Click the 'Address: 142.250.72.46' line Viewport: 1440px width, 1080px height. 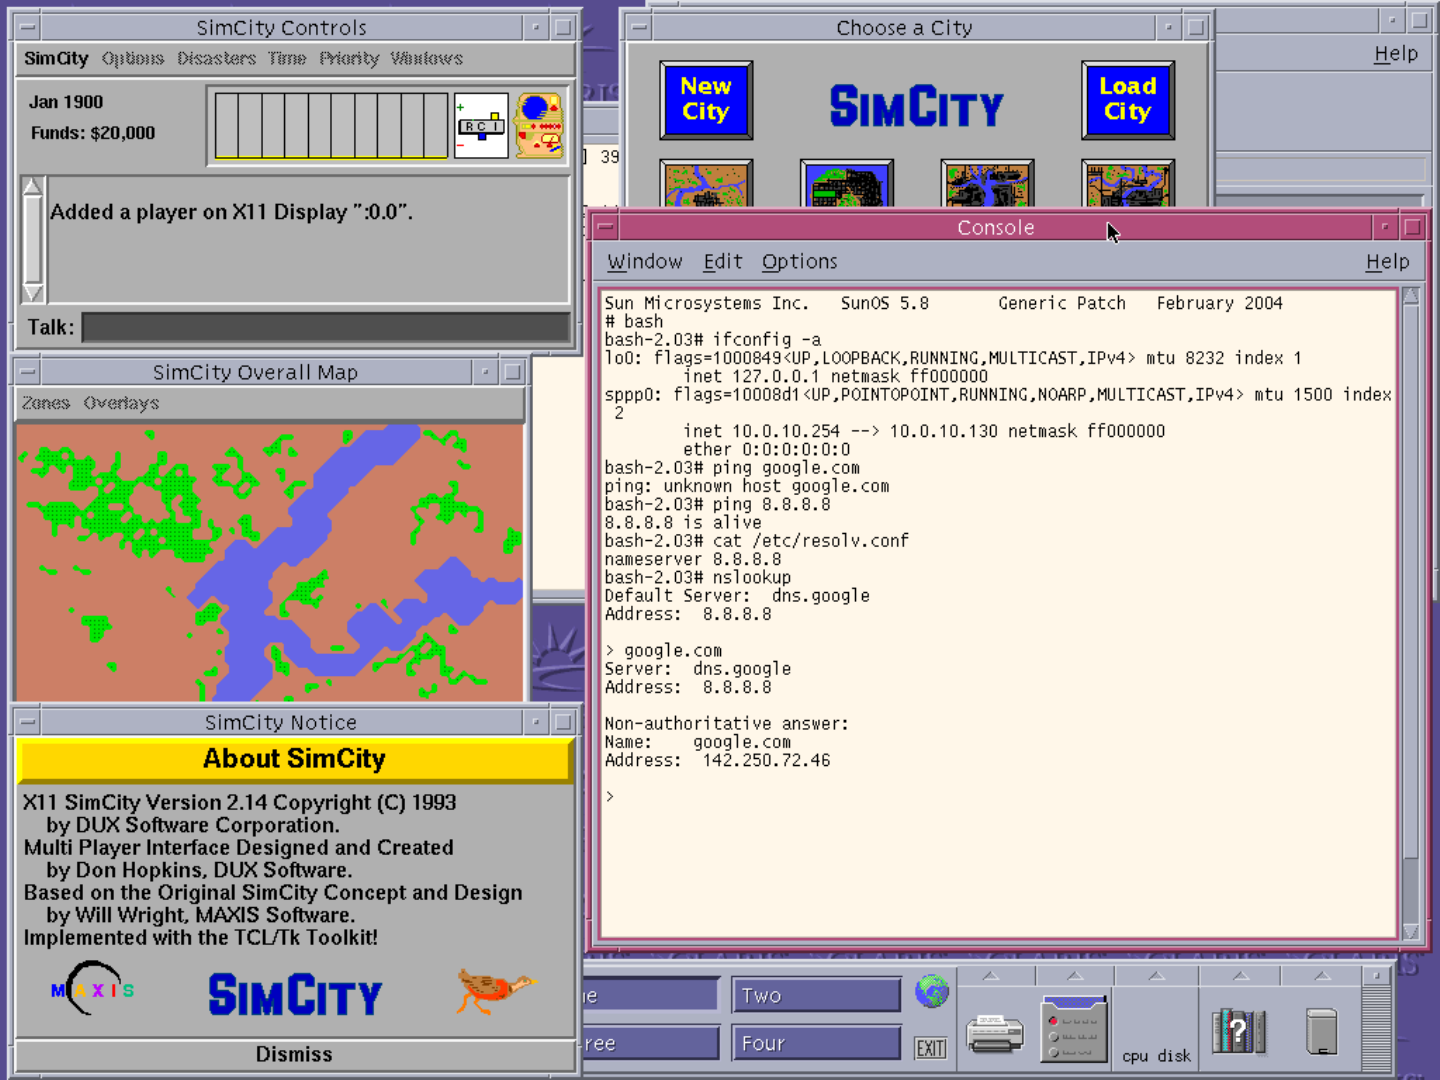(x=717, y=760)
